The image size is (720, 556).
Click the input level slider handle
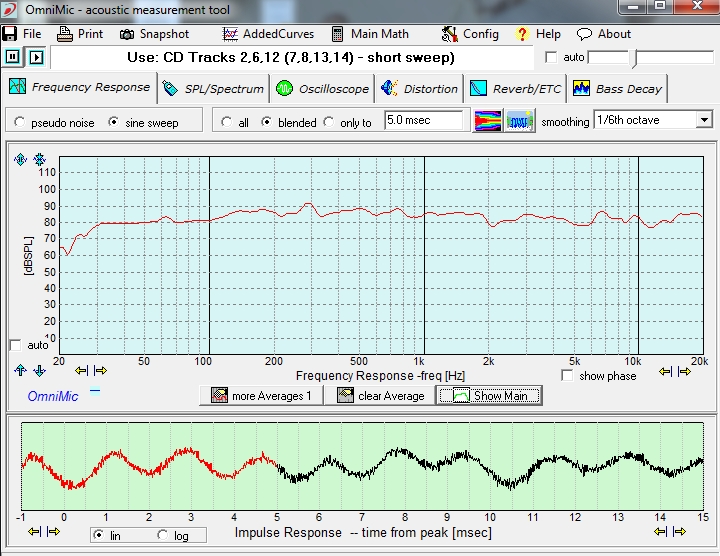(634, 59)
